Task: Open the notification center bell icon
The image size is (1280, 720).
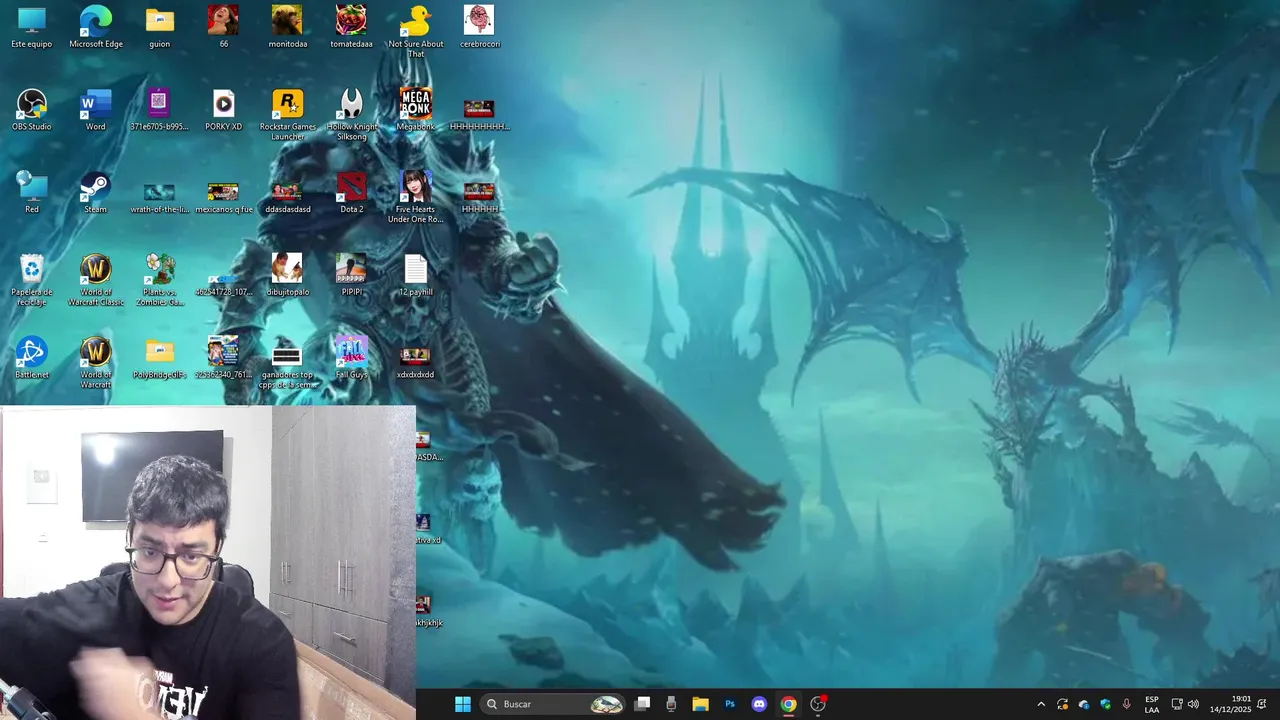Action: [1262, 704]
